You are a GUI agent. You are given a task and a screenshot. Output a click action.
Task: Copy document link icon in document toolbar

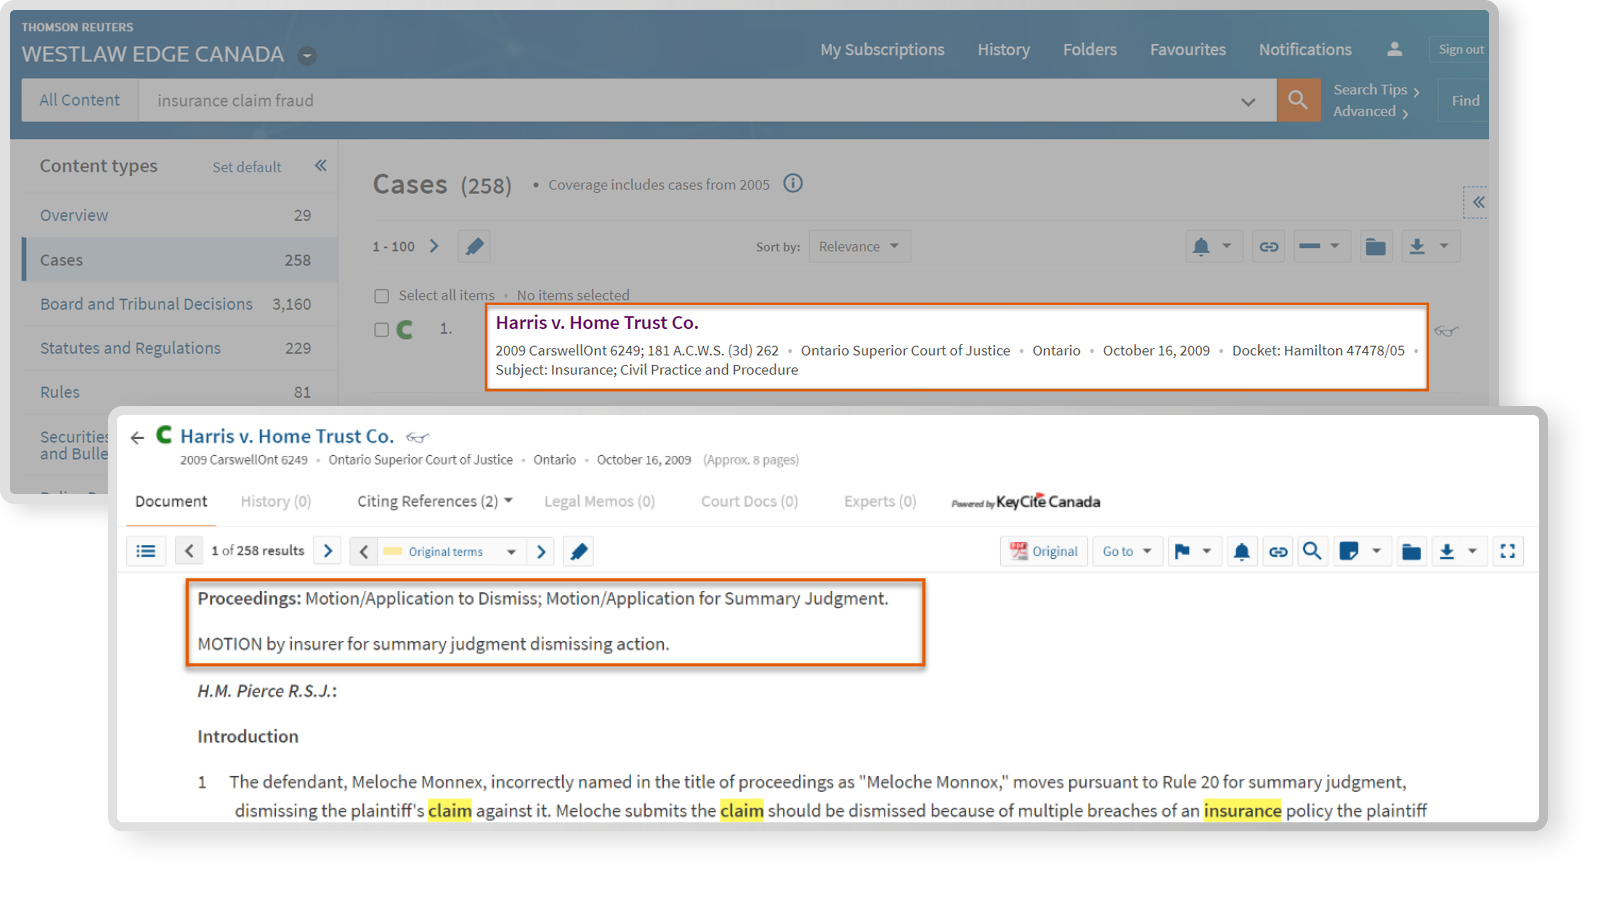1278,551
